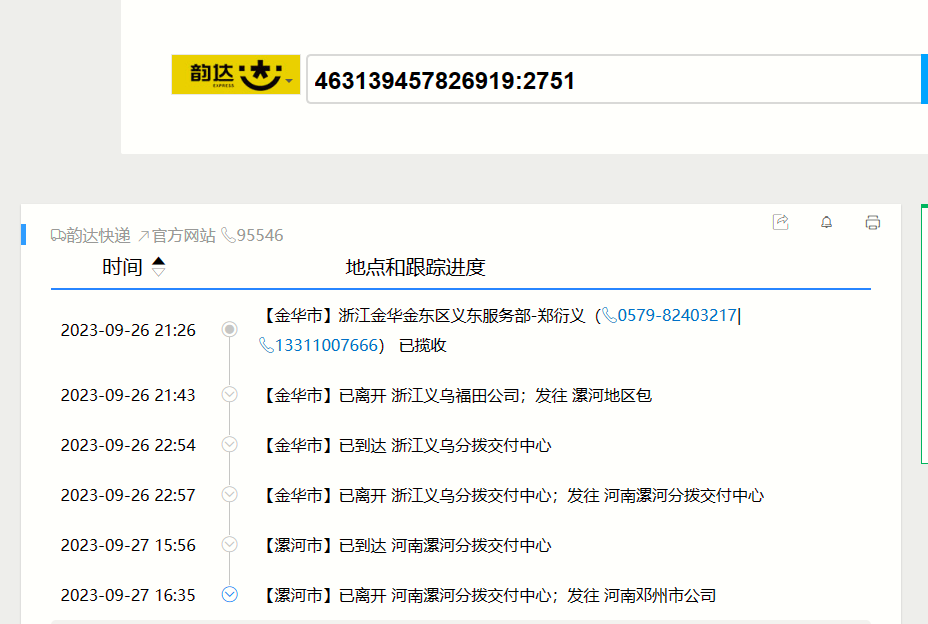Click the blue marker for 16:35 entry
The height and width of the screenshot is (624, 928).
click(x=230, y=594)
